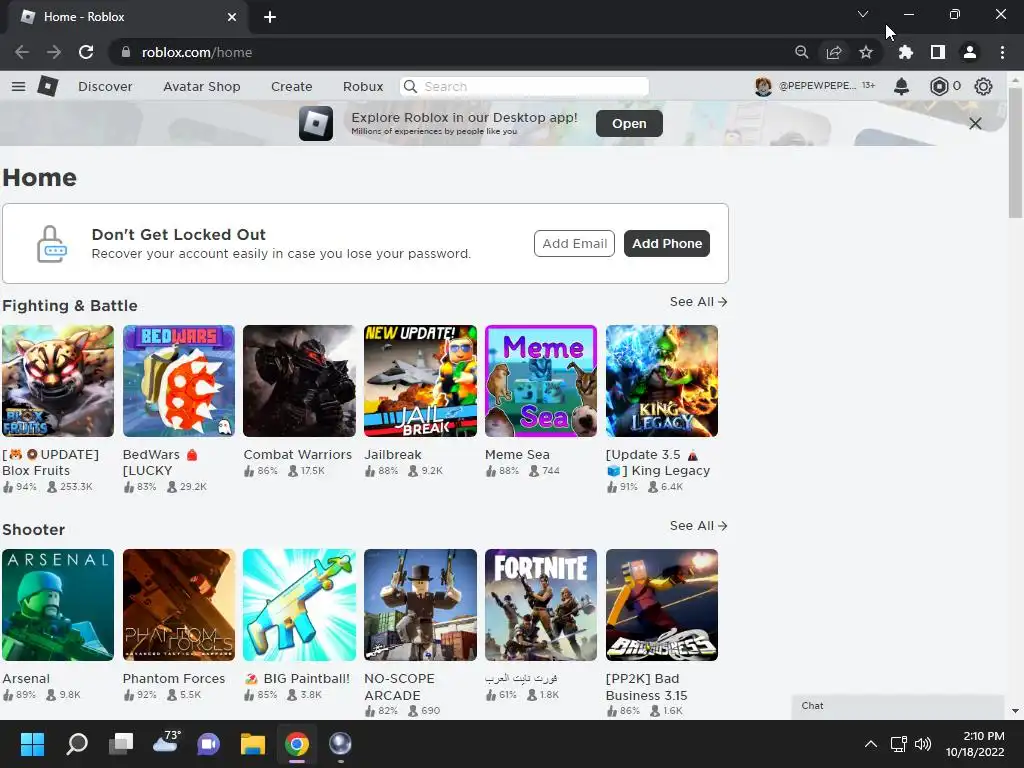Go forward in browser history
Screen dimensions: 1024x768
point(54,52)
